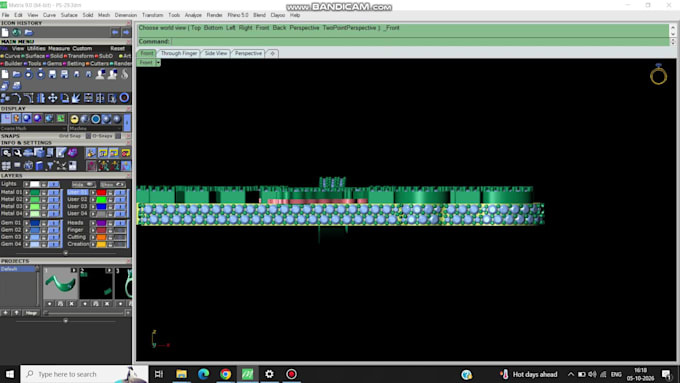
Task: Open the Machine dropdown in Display
Action: (95, 129)
